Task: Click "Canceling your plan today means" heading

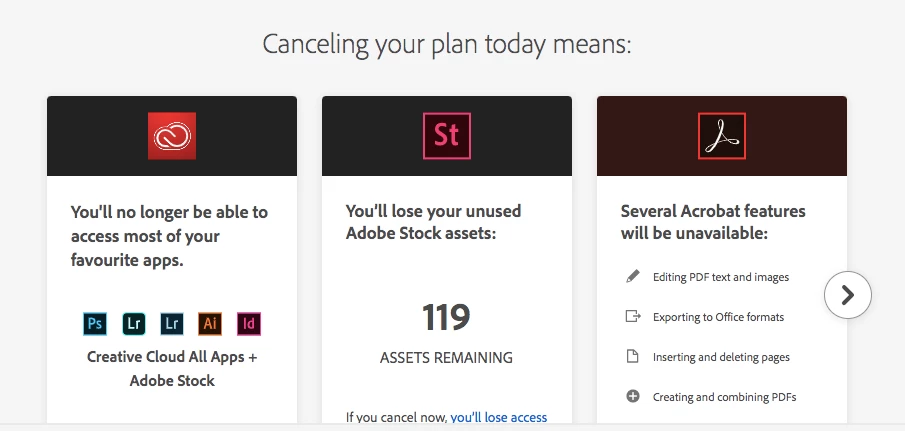Action: pyautogui.click(x=447, y=44)
